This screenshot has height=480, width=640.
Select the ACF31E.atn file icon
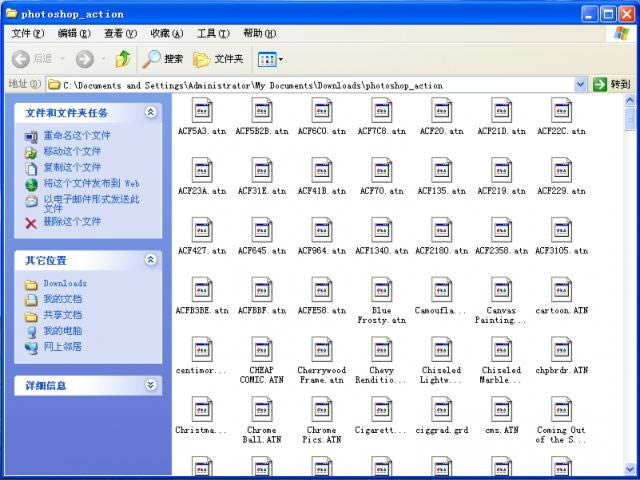(x=262, y=170)
